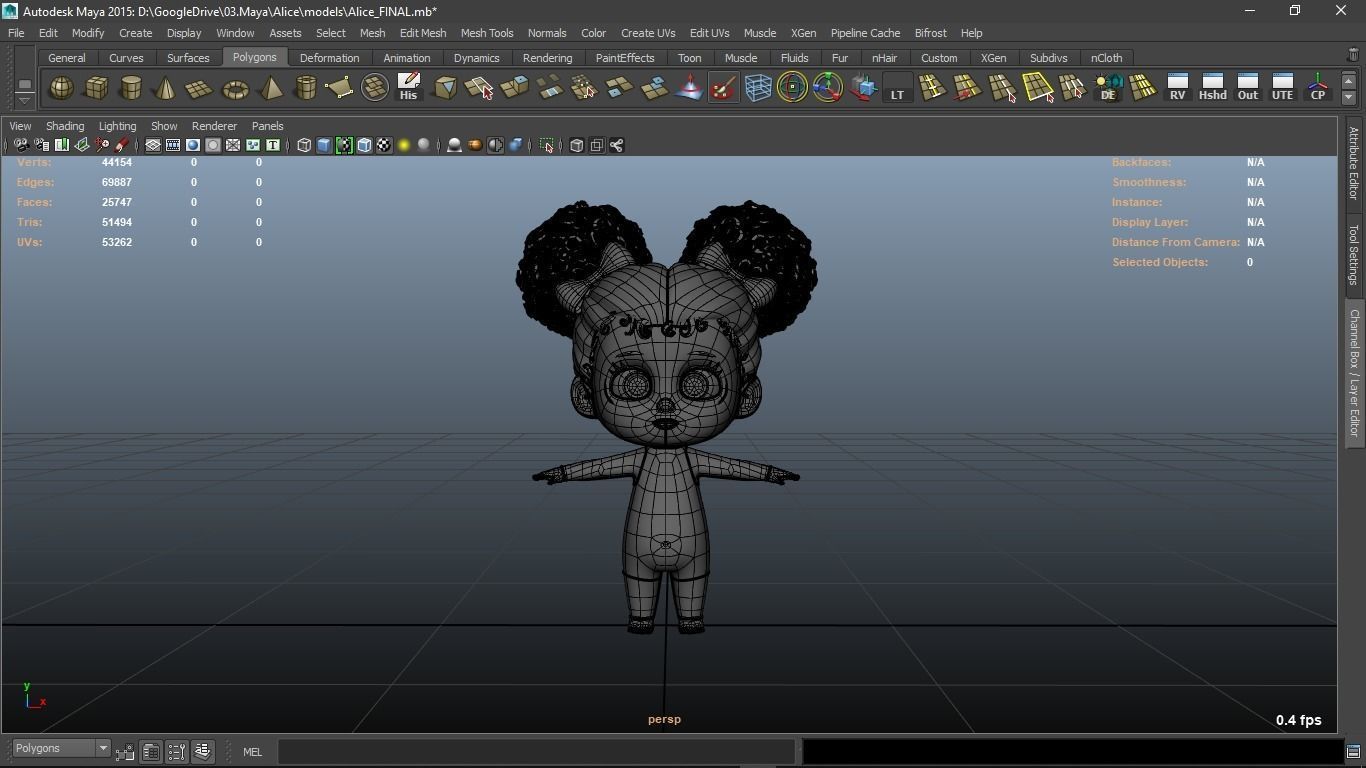Screen dimensions: 1366x768
Task: Open the Edit Mesh menu
Action: 423,33
